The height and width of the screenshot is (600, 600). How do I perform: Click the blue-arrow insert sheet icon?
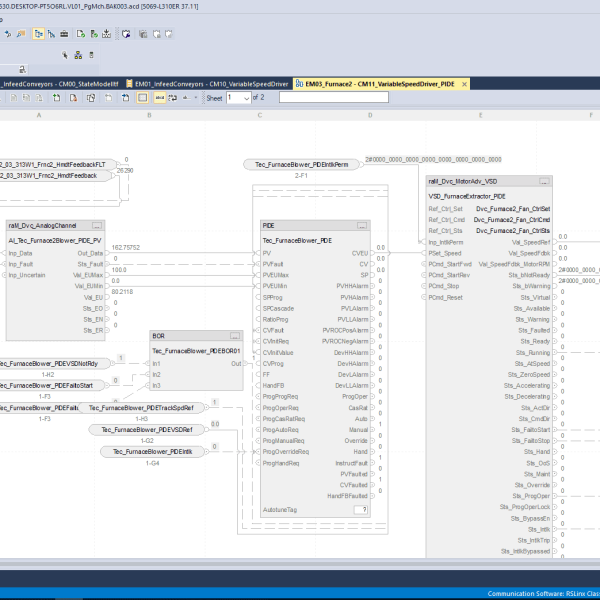[126, 98]
